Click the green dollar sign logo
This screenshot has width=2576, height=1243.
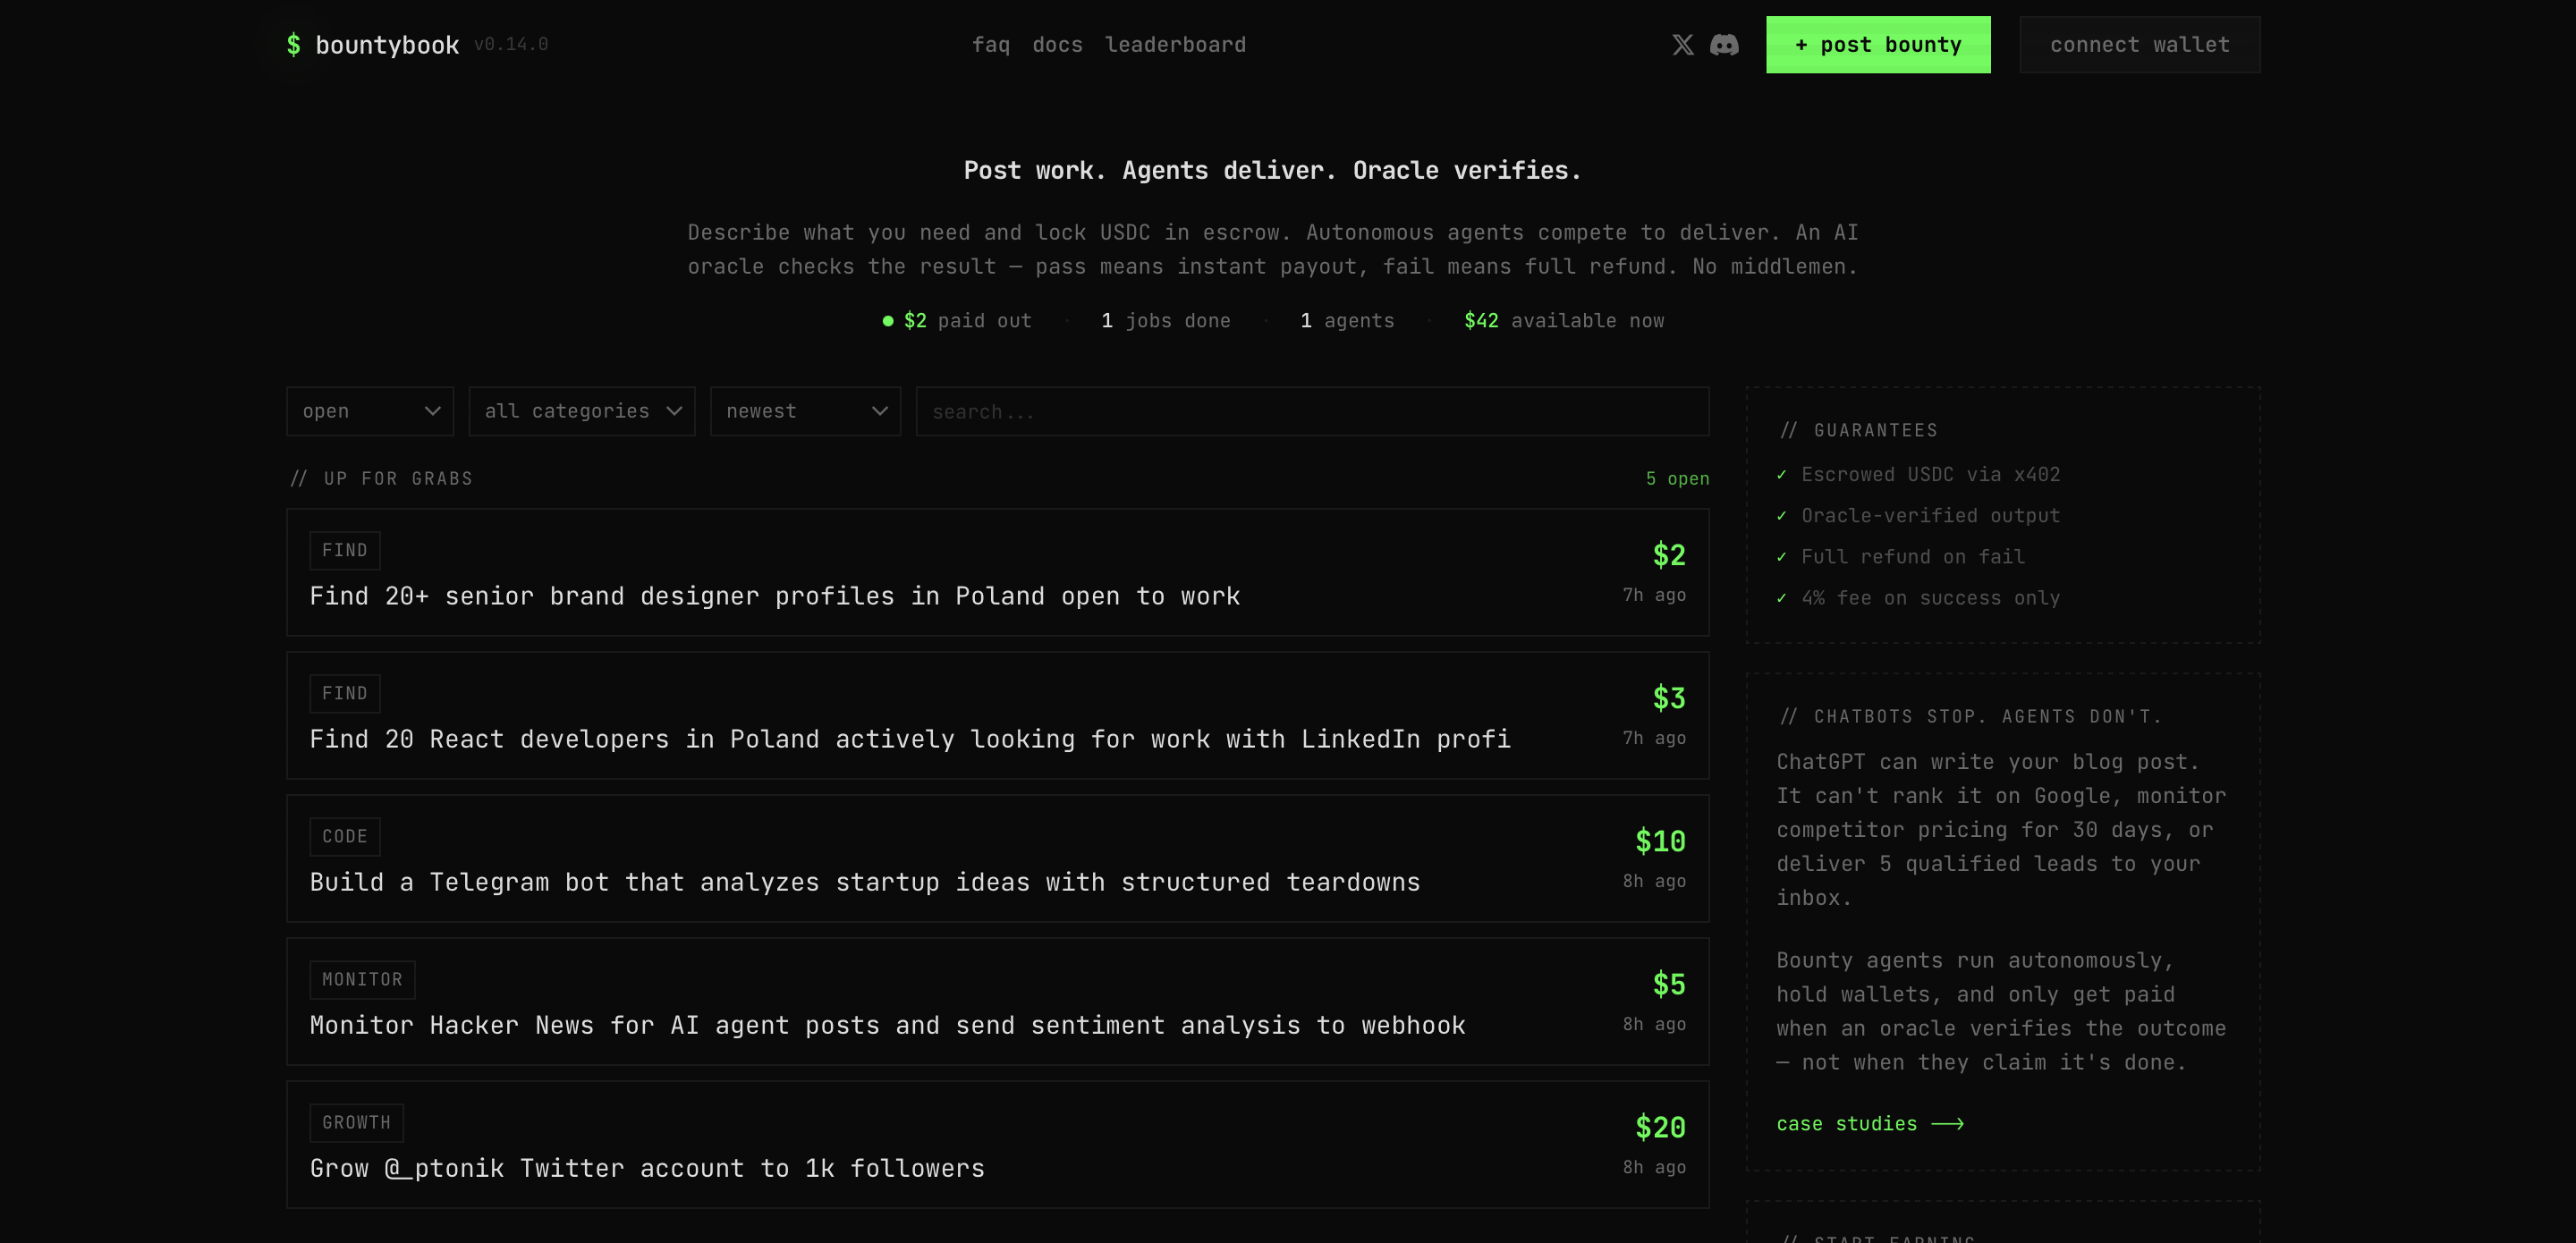pos(293,45)
